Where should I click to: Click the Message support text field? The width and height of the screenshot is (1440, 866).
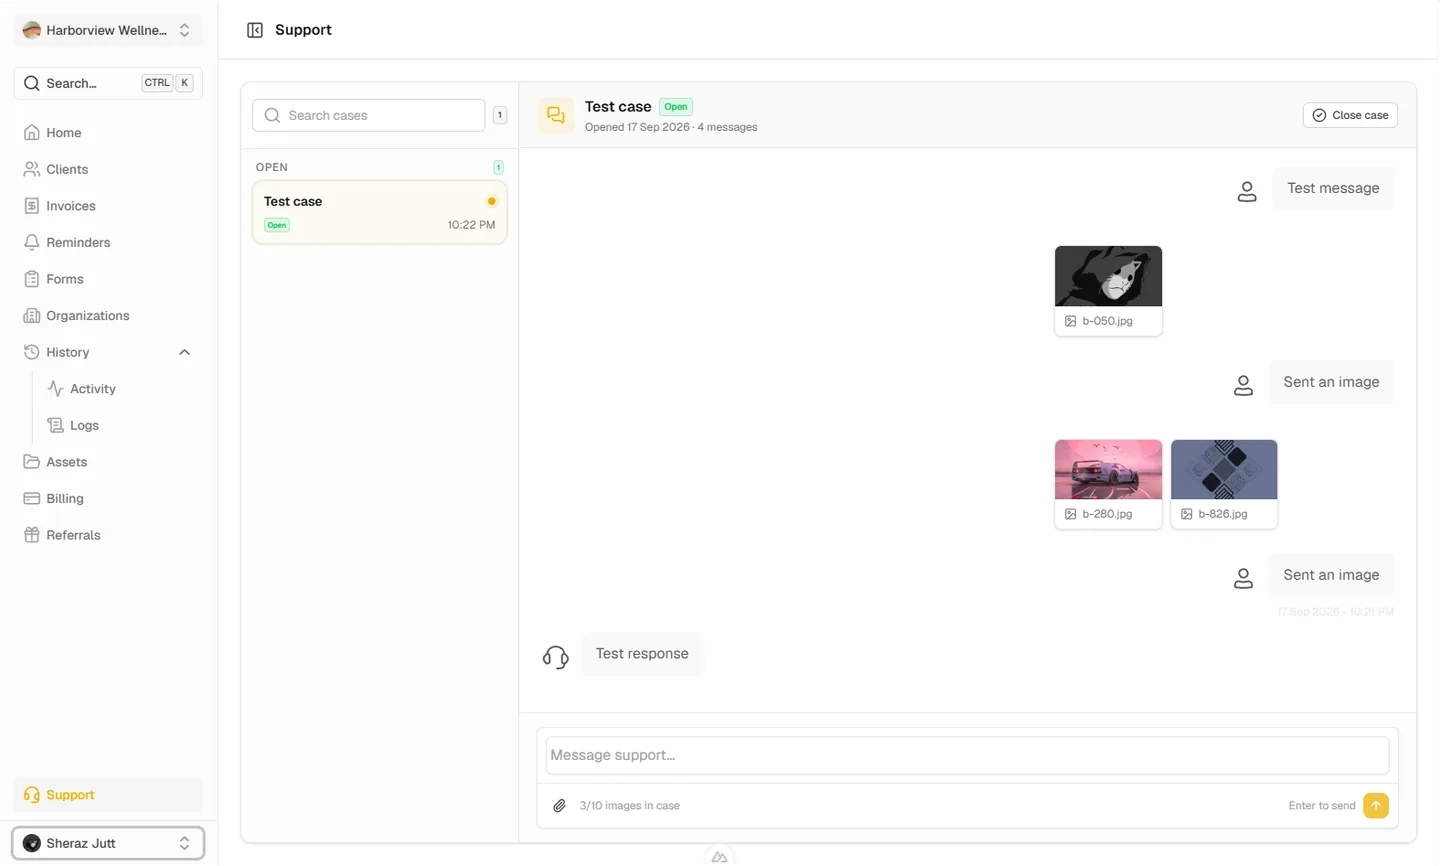(x=967, y=755)
